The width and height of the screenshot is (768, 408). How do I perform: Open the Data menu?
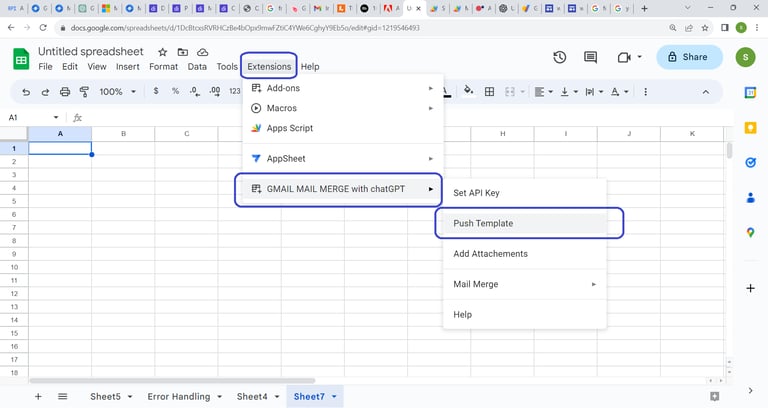[197, 67]
